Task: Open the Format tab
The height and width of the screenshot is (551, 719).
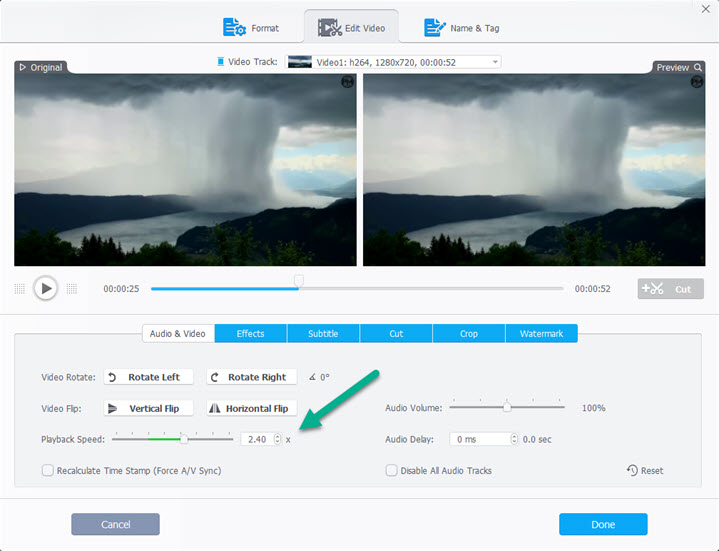Action: [x=251, y=28]
